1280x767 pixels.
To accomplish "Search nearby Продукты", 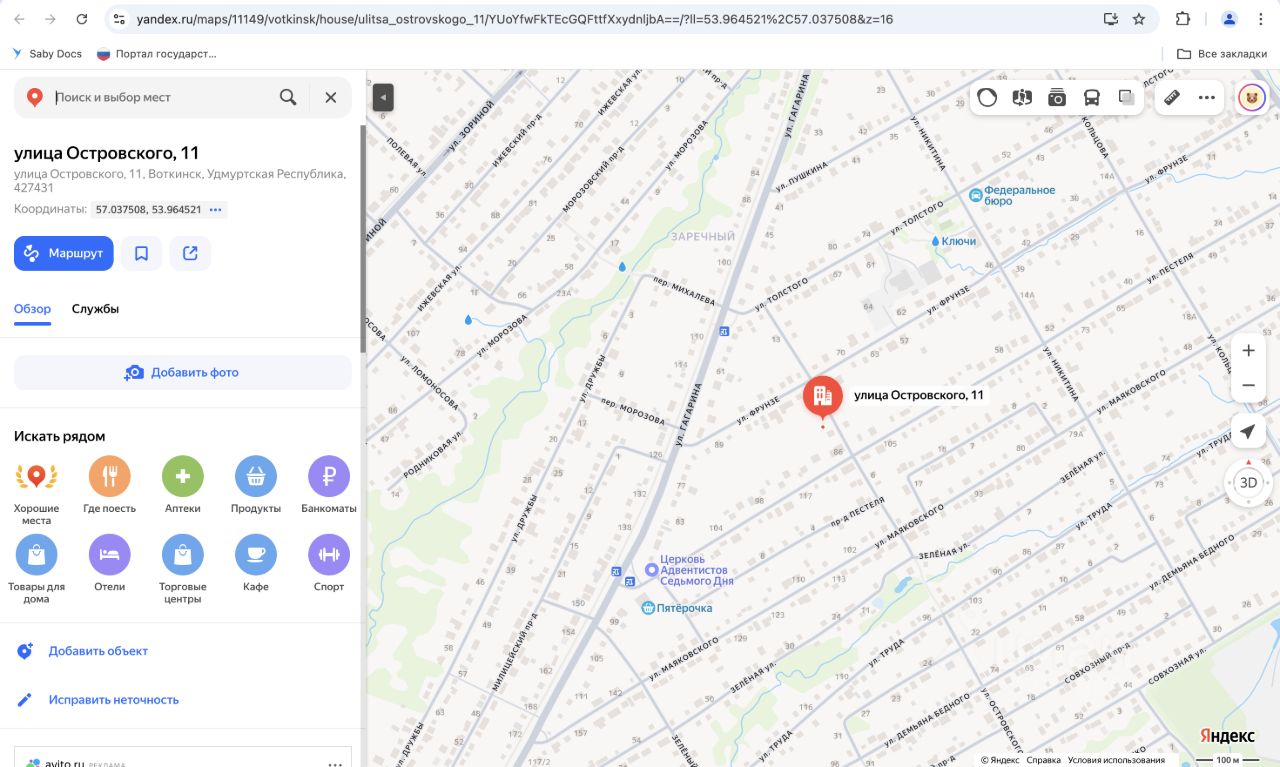I will 256,486.
